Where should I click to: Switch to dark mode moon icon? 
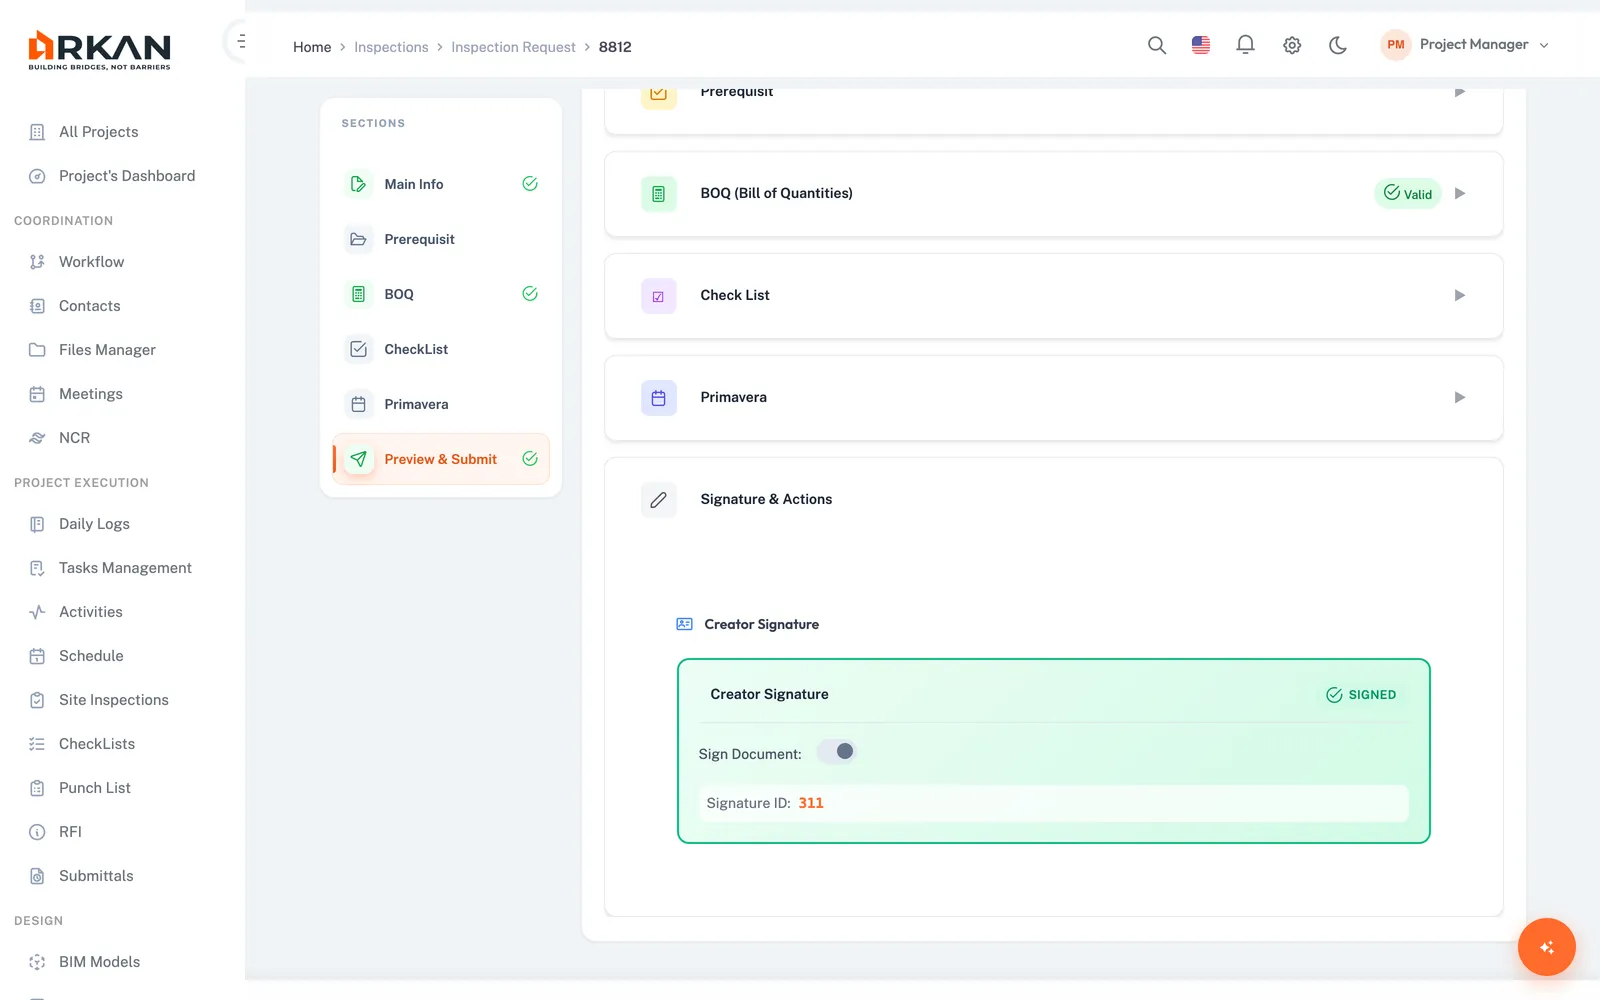(1338, 45)
